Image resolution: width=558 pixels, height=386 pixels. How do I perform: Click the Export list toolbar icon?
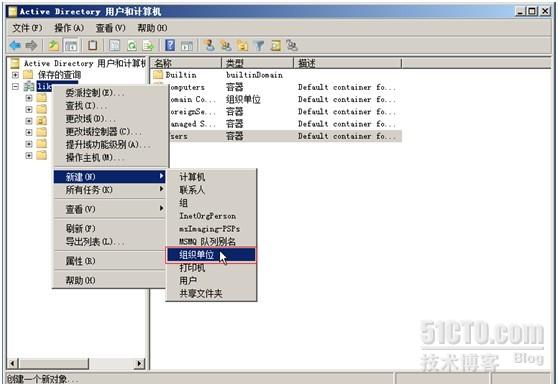coord(148,45)
